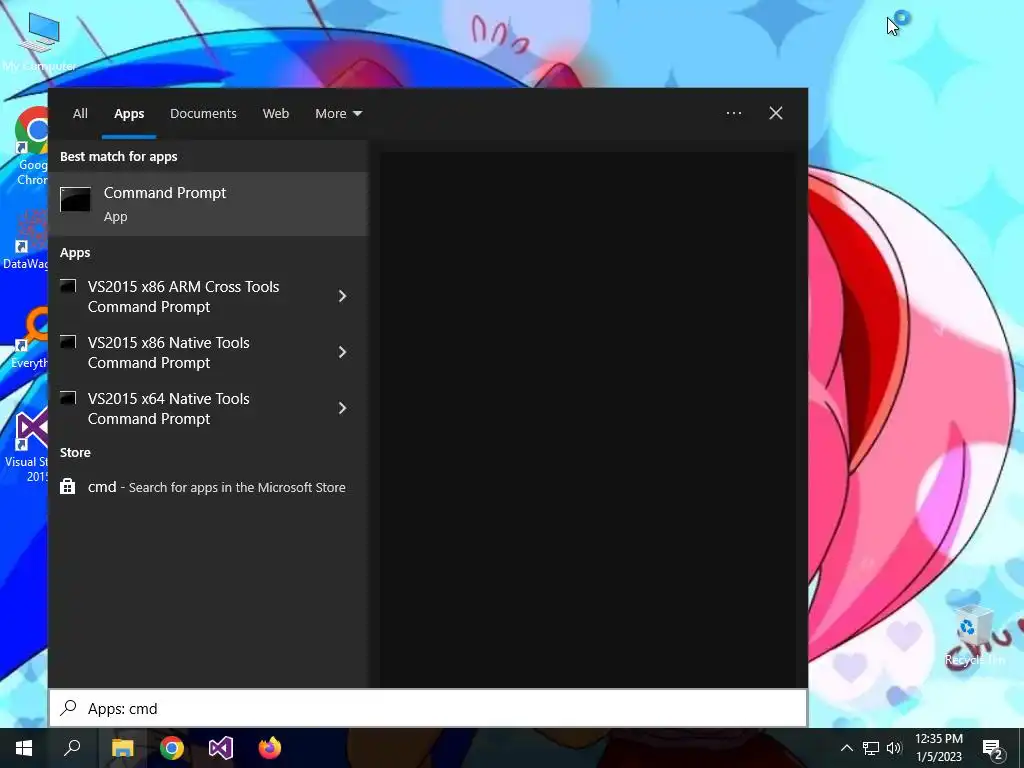The height and width of the screenshot is (768, 1024).
Task: Switch to the All tab
Action: (80, 114)
